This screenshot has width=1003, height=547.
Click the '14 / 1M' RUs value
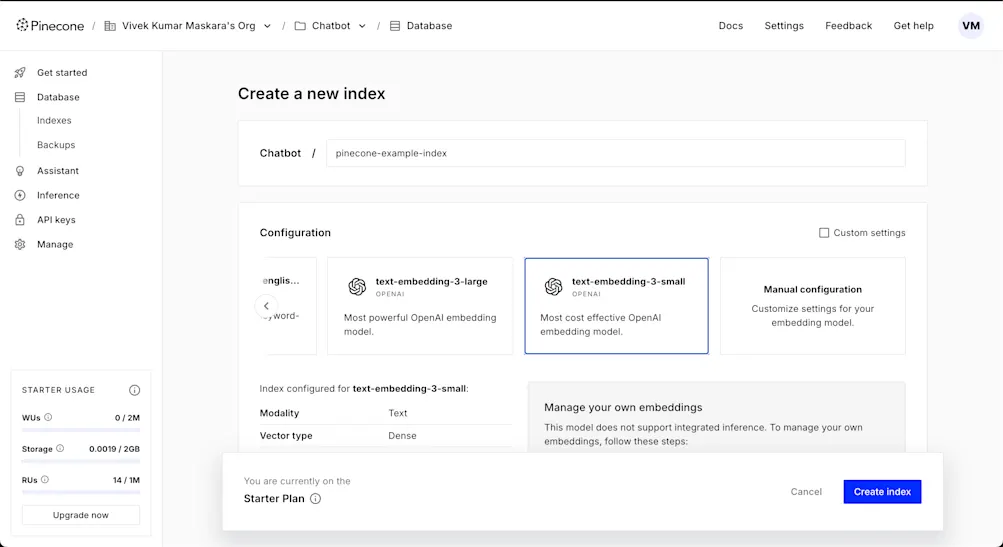coord(126,480)
